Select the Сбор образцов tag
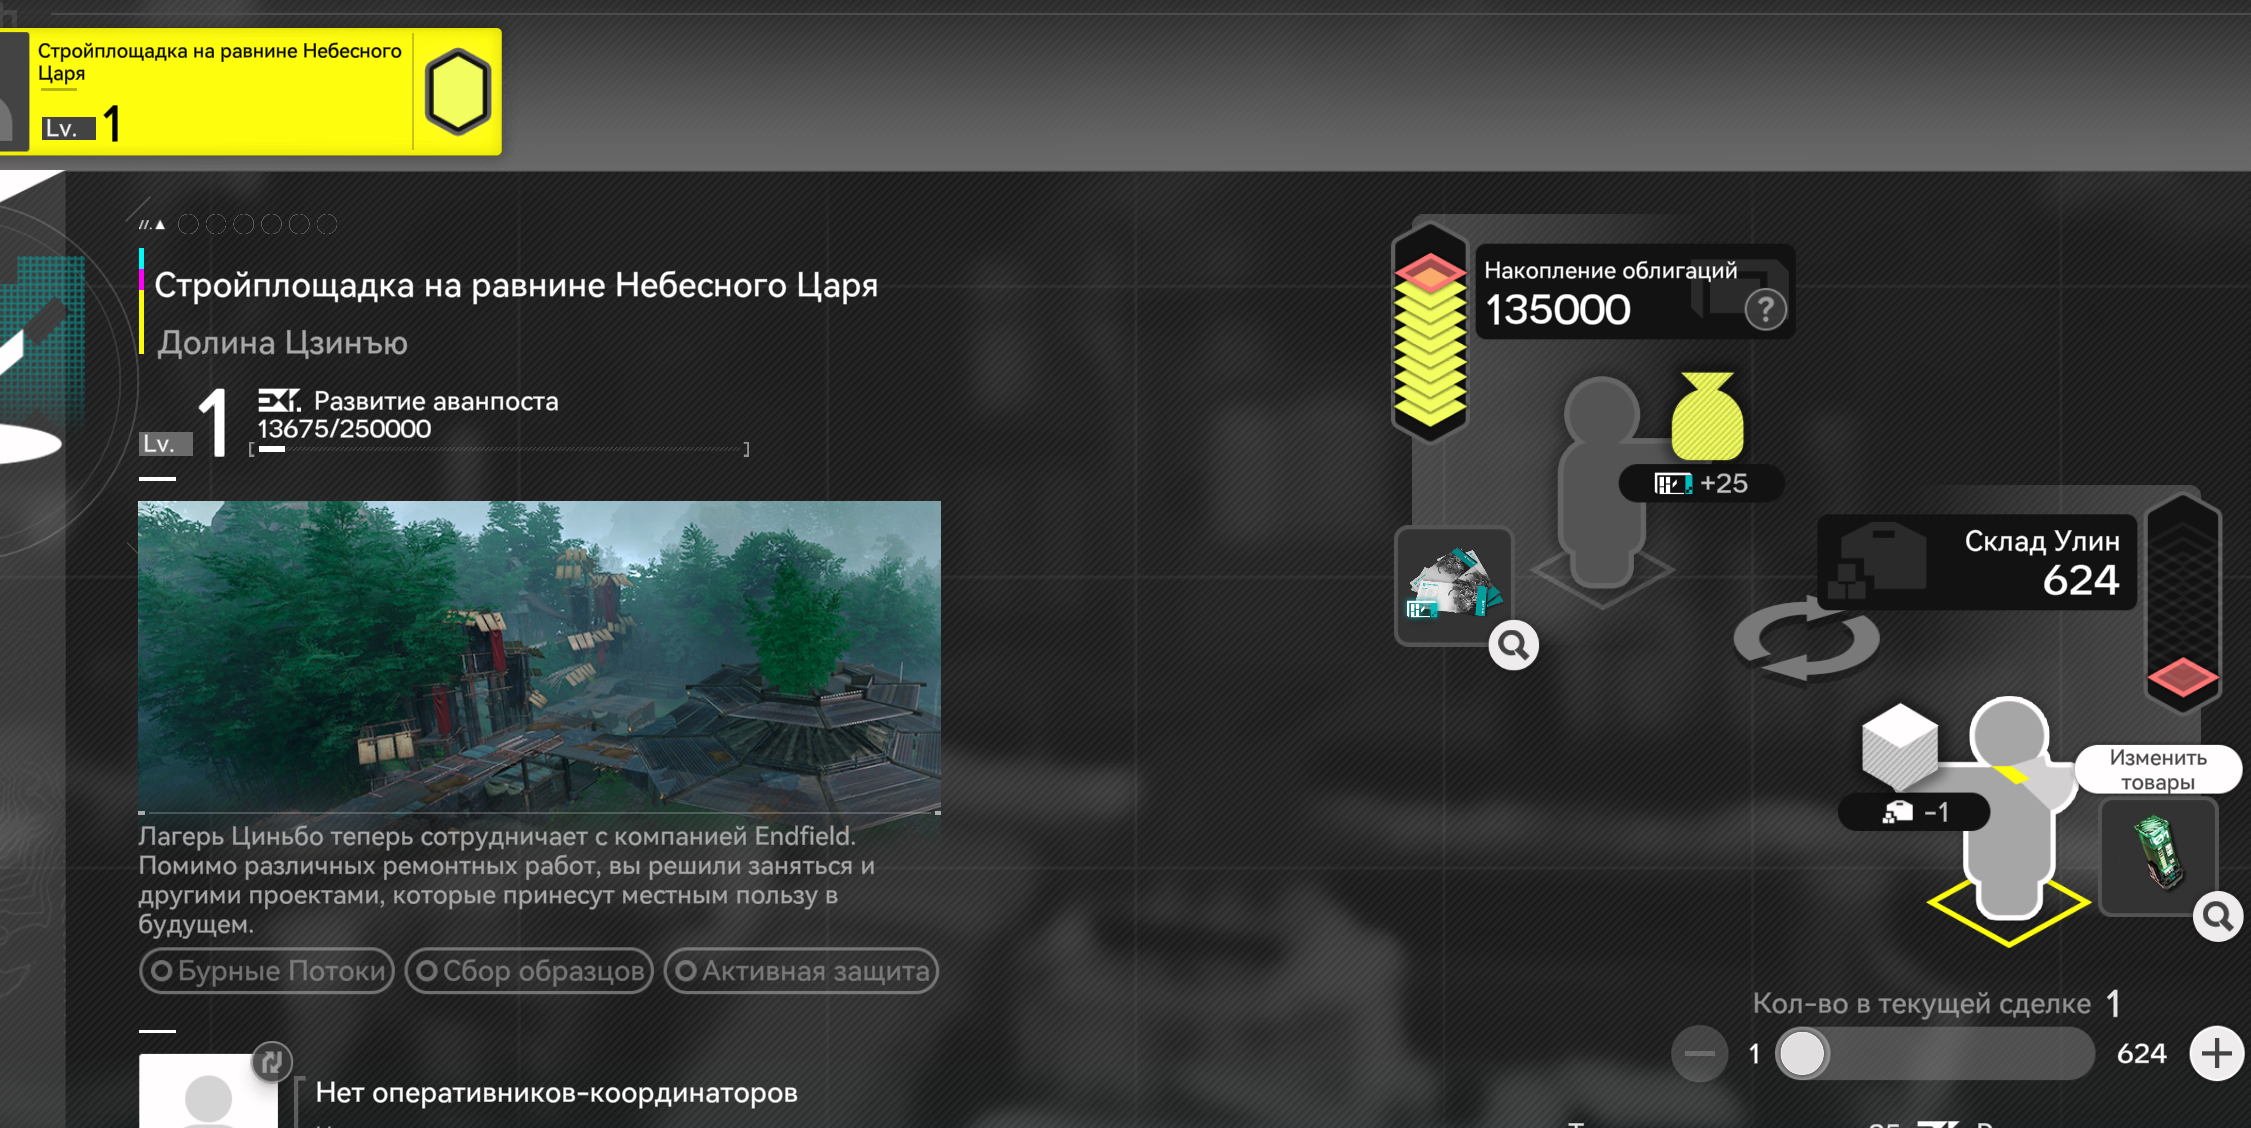Image resolution: width=2251 pixels, height=1128 pixels. [529, 971]
